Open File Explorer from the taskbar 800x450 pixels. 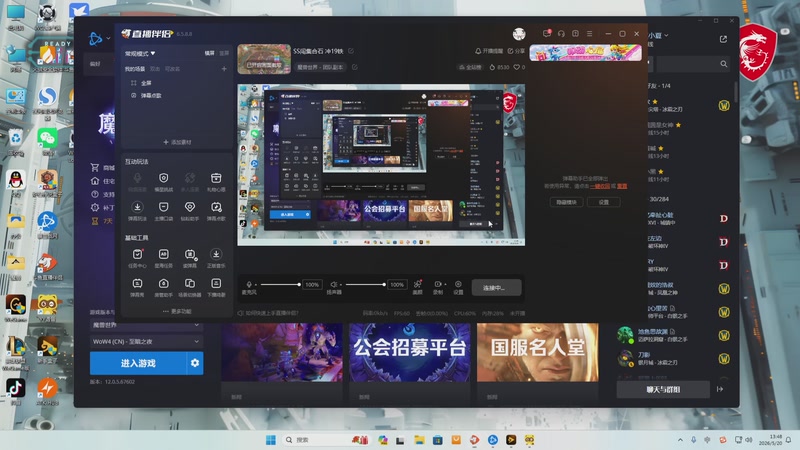[419, 440]
